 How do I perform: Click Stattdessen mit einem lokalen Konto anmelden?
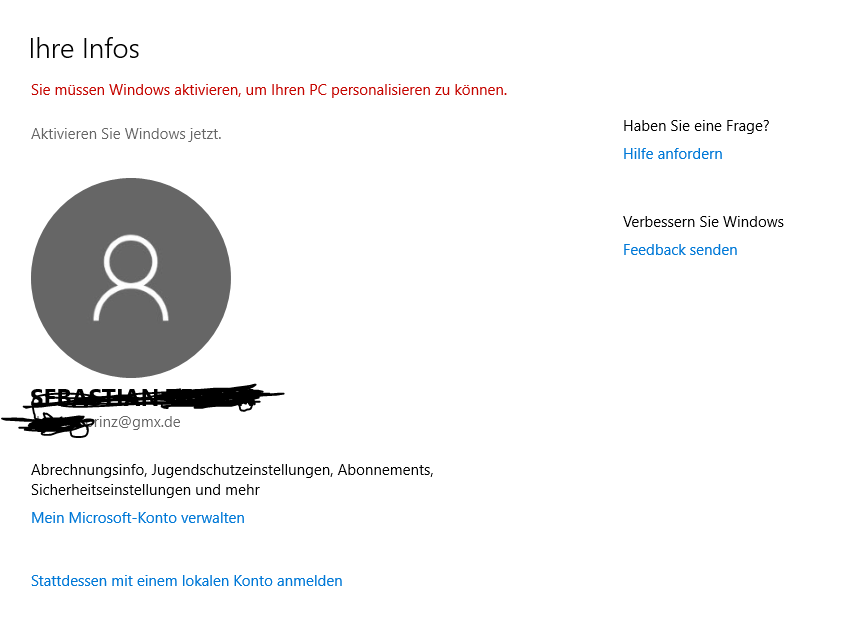[187, 581]
